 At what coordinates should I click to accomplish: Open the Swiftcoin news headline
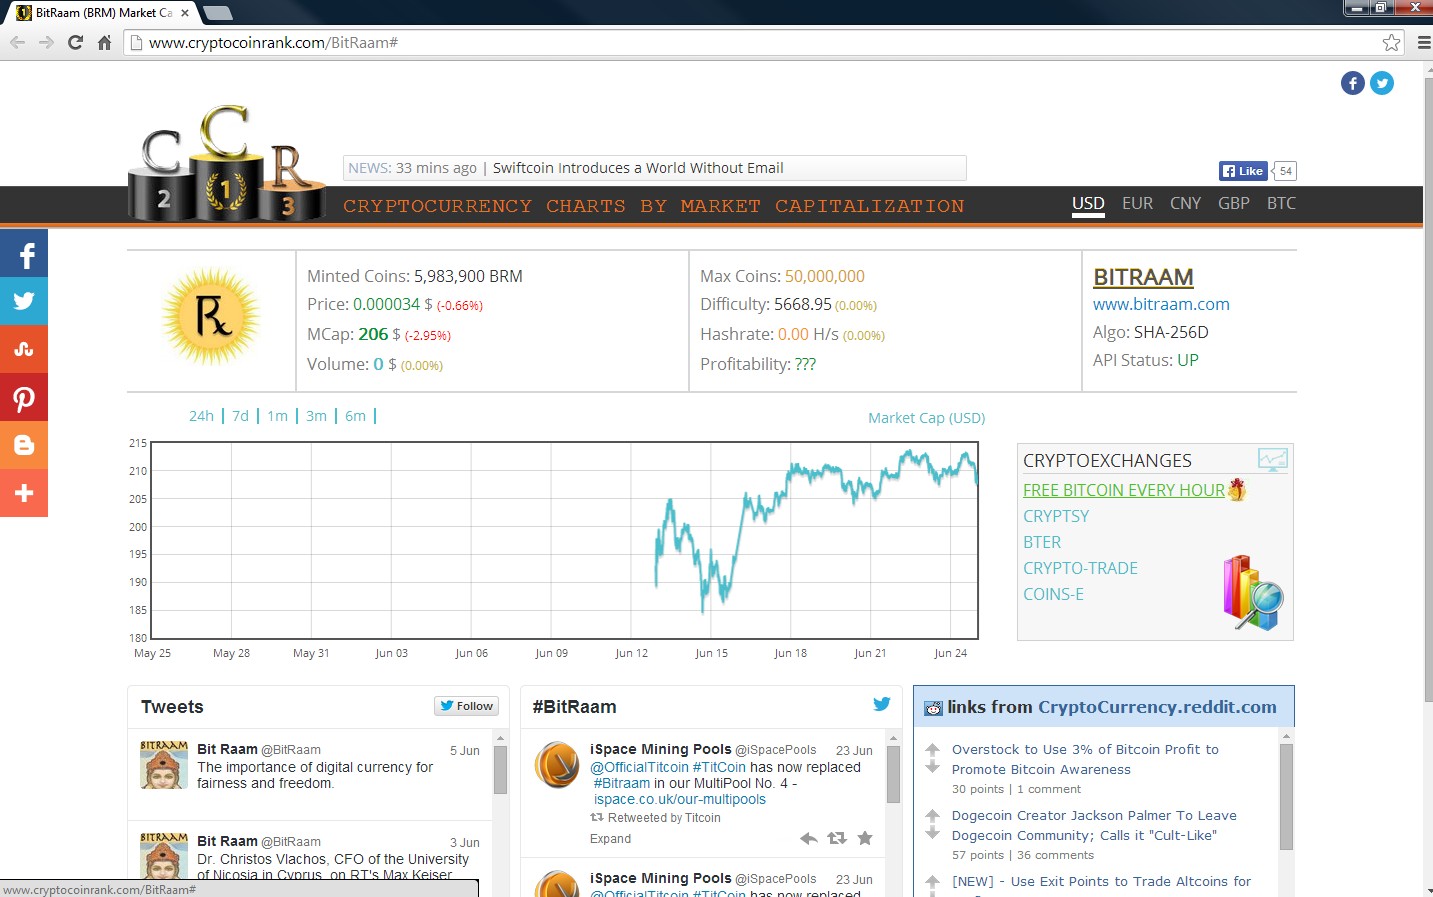(x=638, y=168)
